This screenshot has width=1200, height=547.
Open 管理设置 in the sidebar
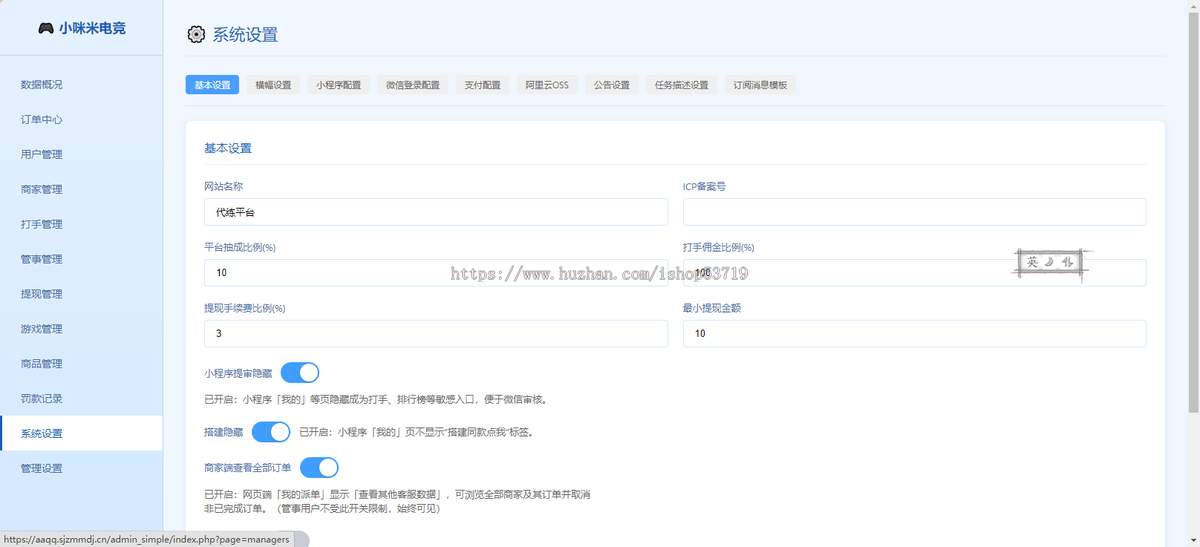81,468
